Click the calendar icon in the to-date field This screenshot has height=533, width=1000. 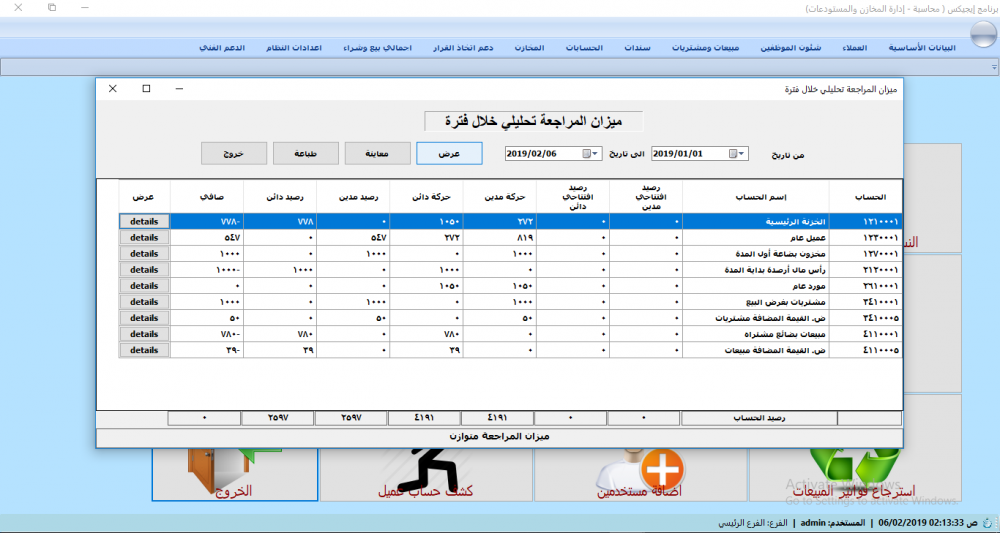(586, 154)
